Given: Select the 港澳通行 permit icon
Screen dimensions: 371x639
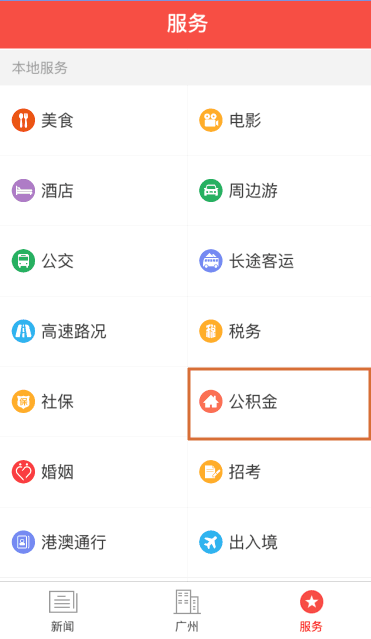Looking at the screenshot, I should pos(23,542).
